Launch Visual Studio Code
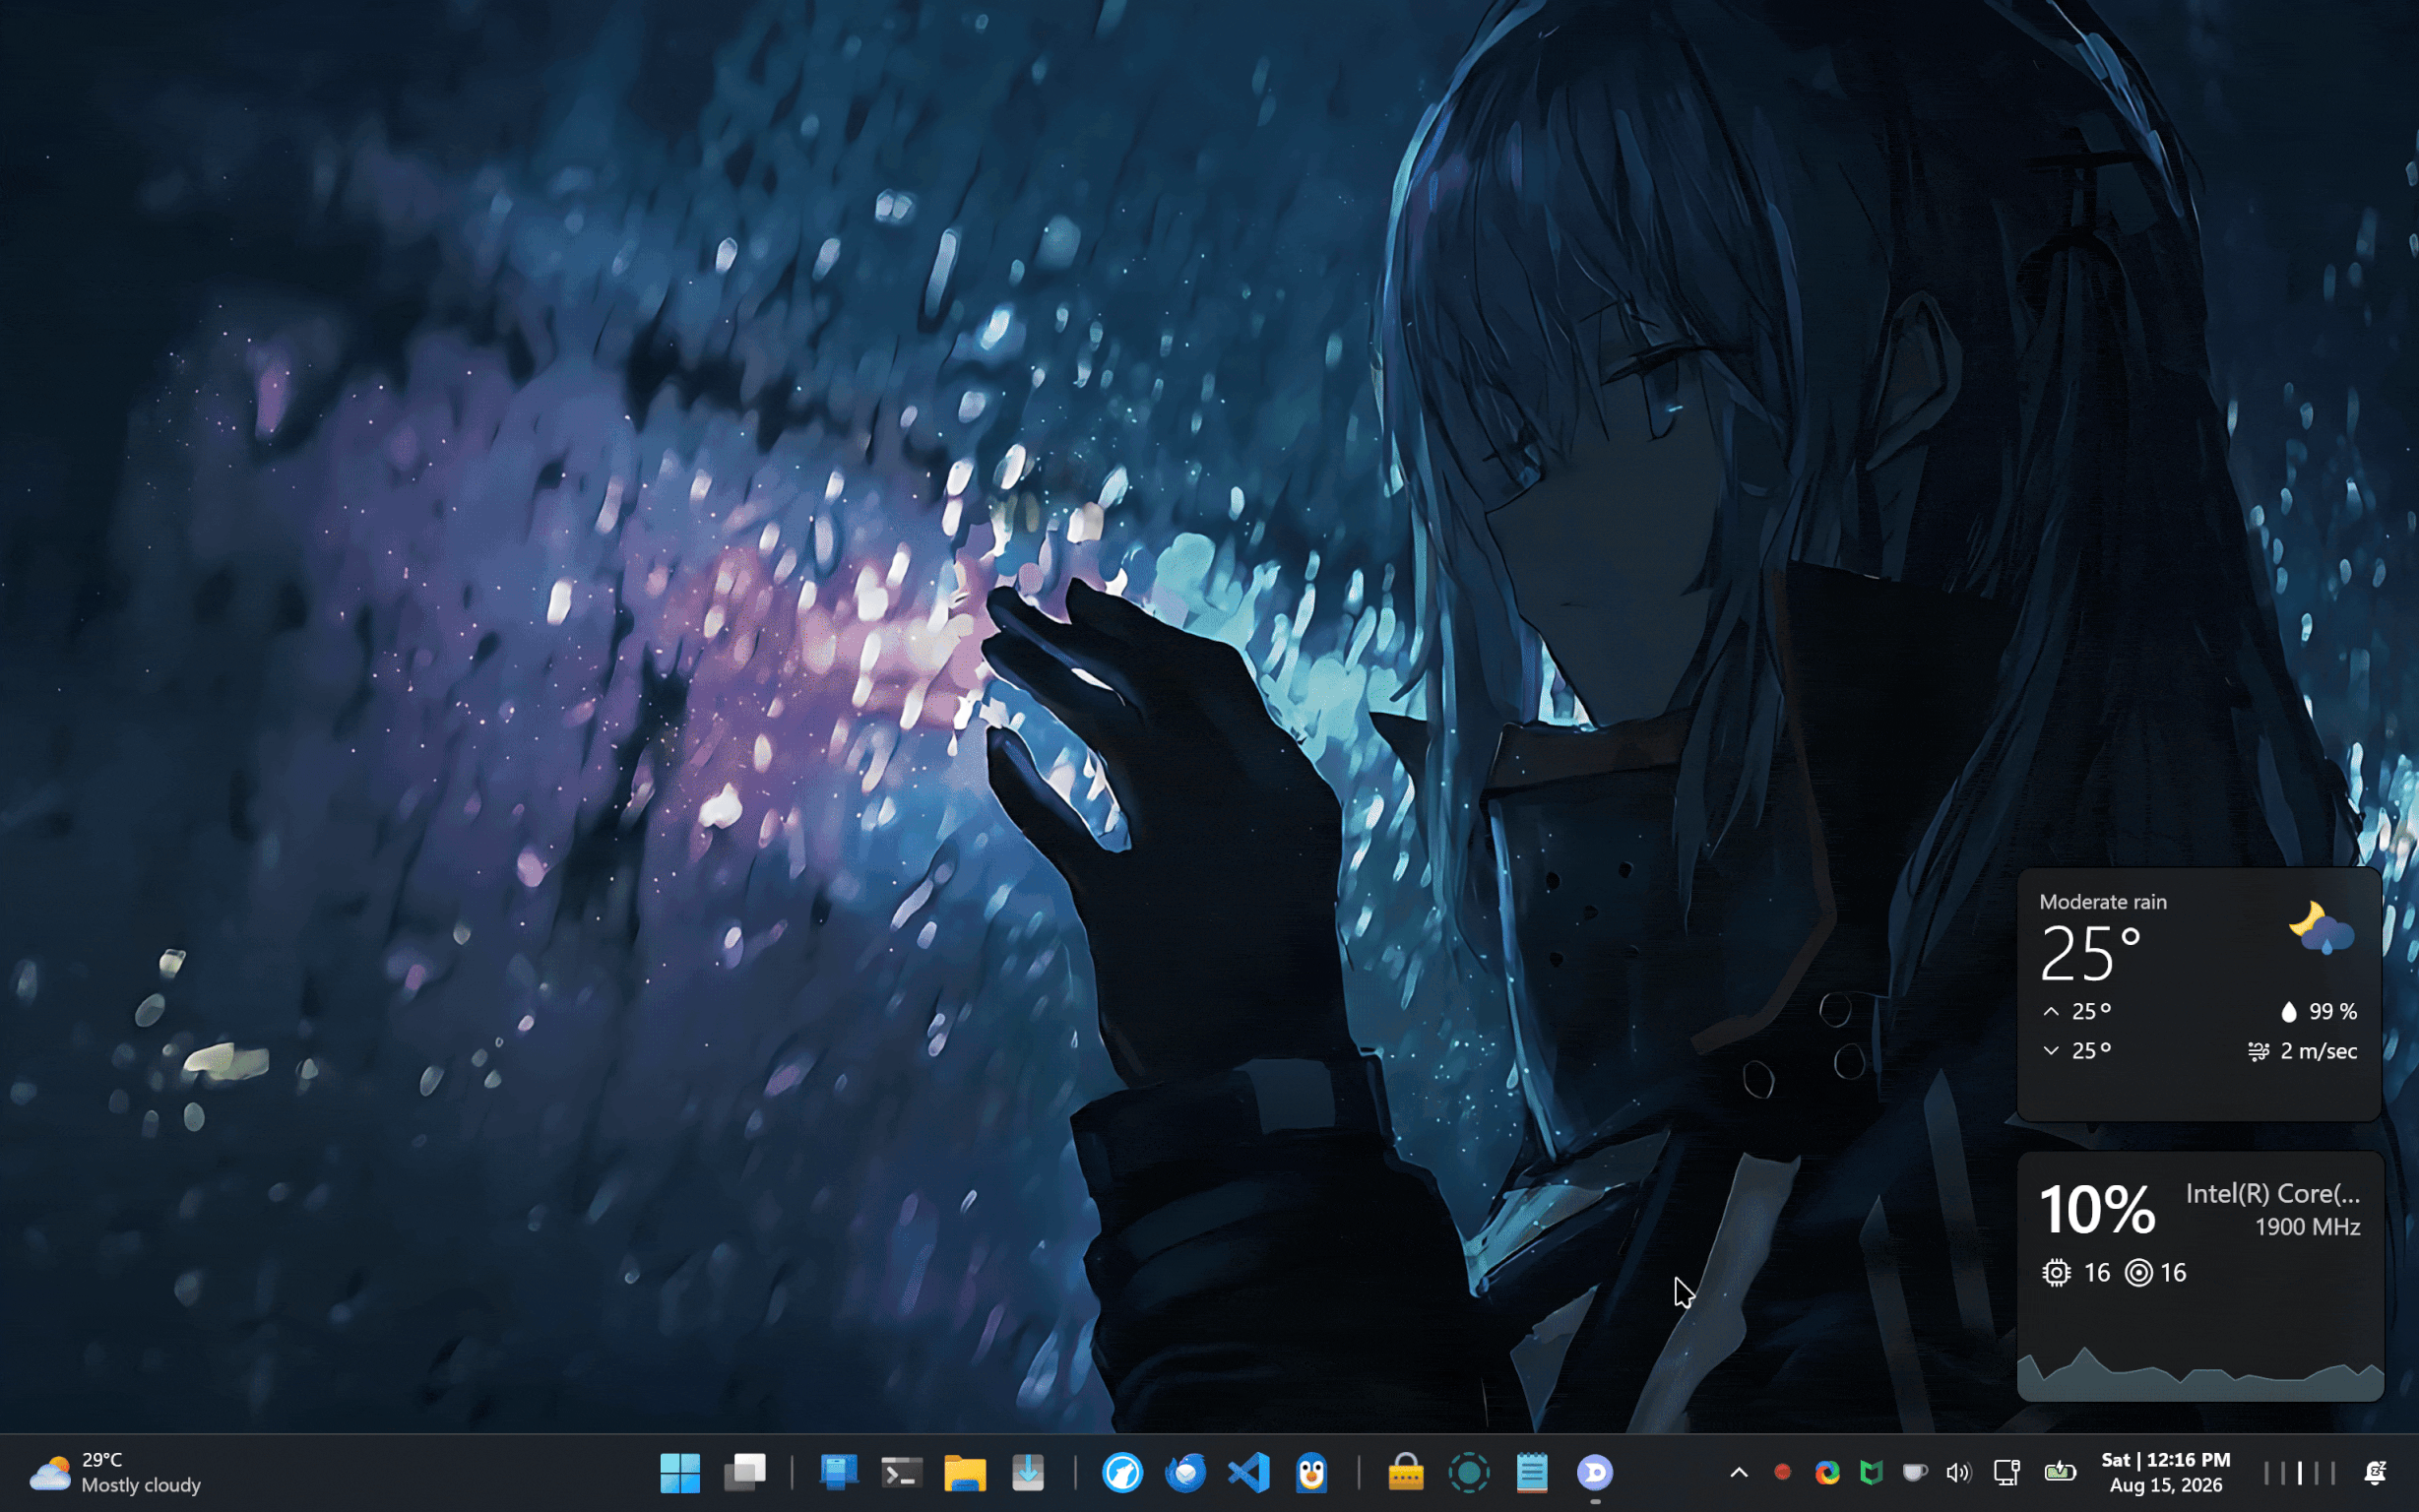This screenshot has width=2419, height=1512. point(1249,1472)
